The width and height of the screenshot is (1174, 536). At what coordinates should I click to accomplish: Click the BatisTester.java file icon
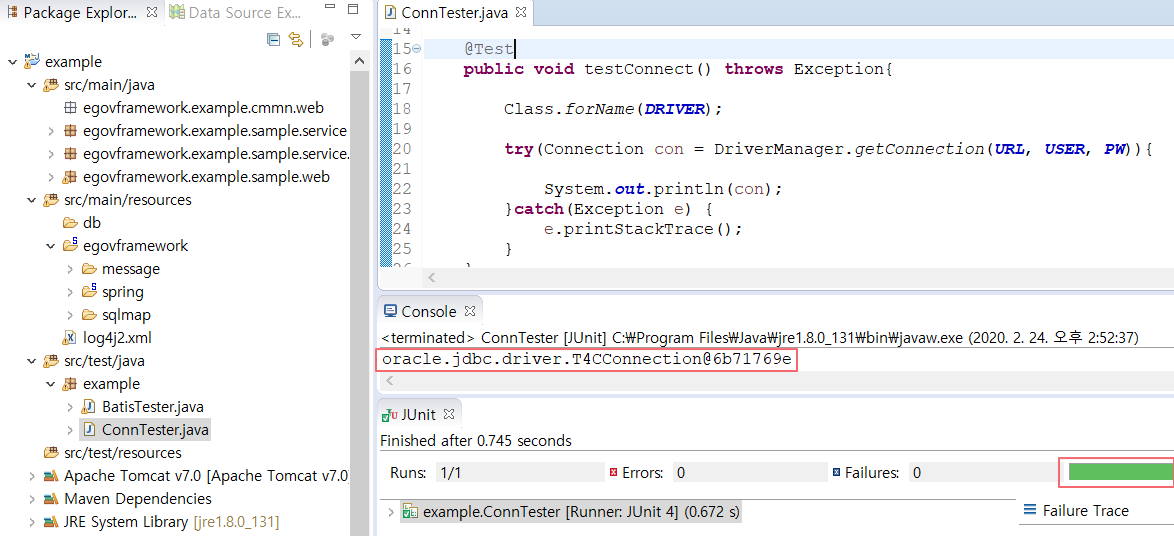[x=89, y=406]
